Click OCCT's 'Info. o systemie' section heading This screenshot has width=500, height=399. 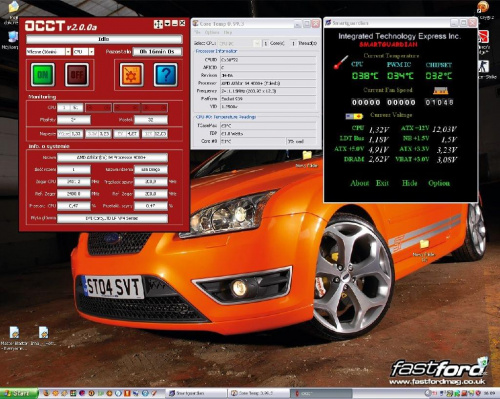49,146
